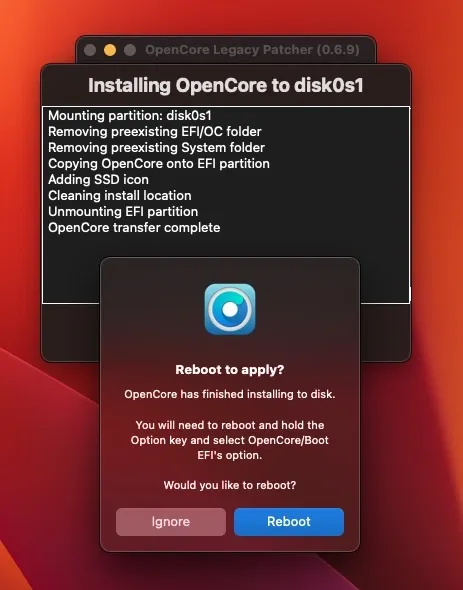Screen dimensions: 463x590
Task: Click the 'Mounting partition: disk0s1' log line
Action: pyautogui.click(x=130, y=116)
